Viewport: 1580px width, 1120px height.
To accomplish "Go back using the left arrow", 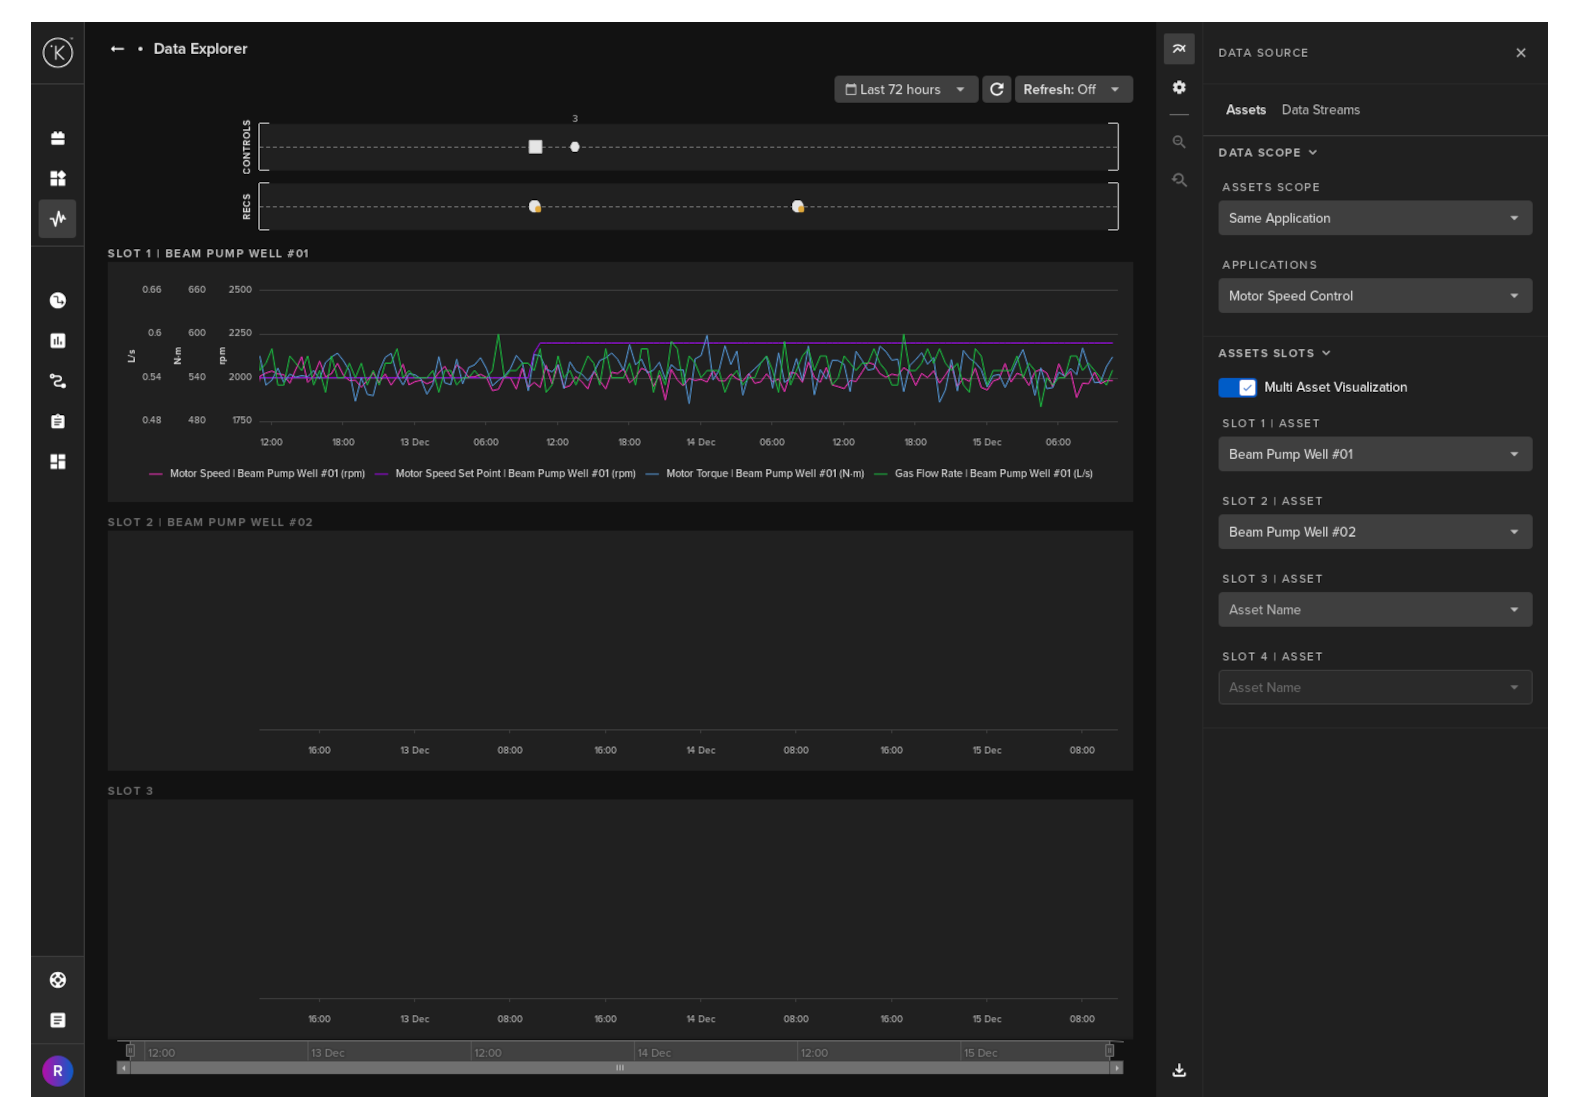I will [117, 49].
